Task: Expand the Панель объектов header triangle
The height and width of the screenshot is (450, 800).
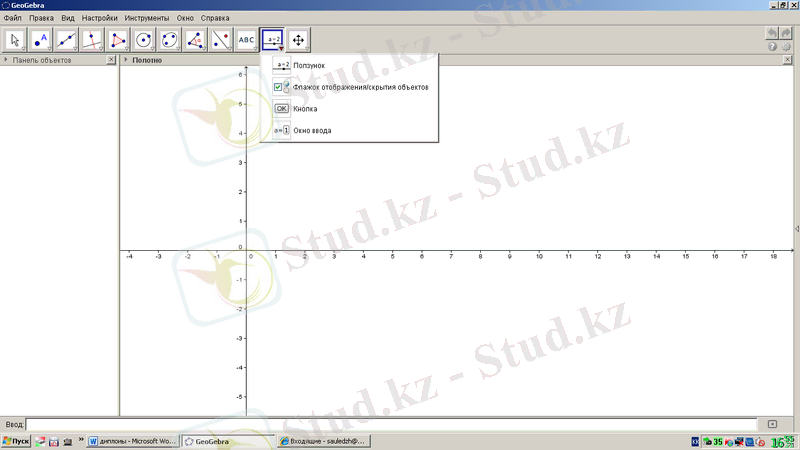Action: point(6,60)
